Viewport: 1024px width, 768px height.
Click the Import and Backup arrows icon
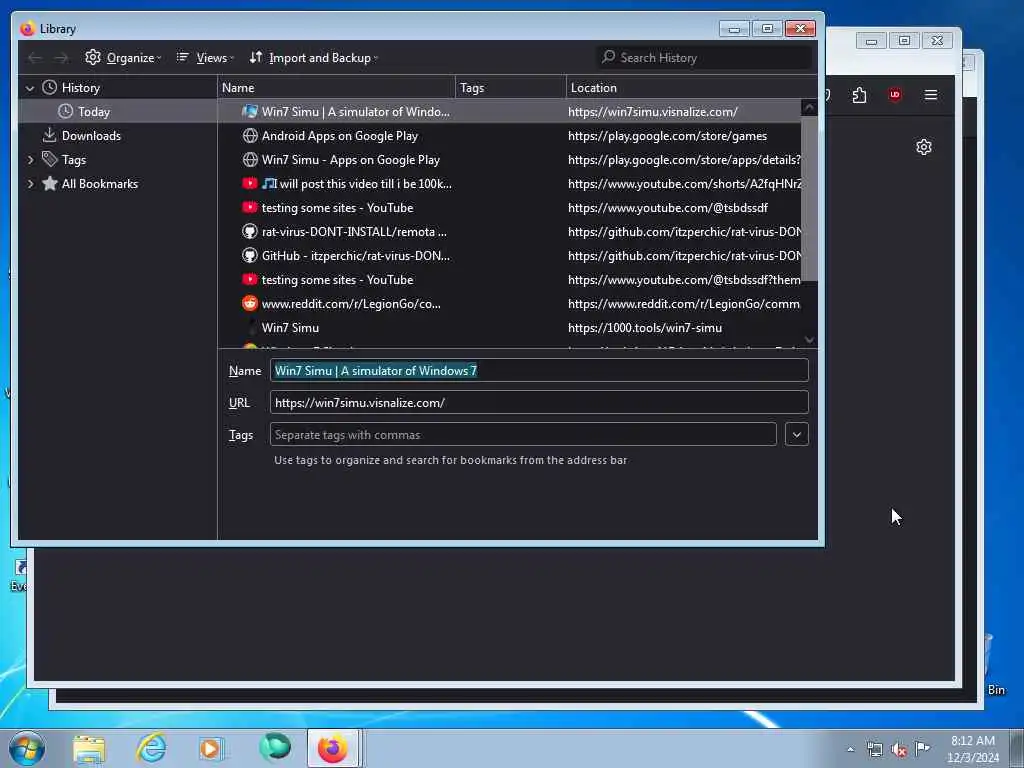(256, 57)
